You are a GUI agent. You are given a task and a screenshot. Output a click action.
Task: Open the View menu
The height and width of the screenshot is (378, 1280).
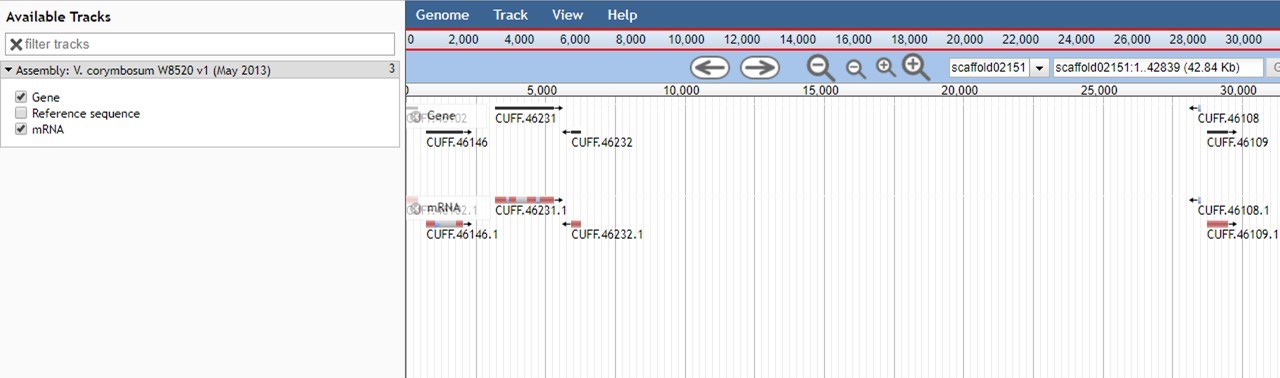(x=567, y=15)
